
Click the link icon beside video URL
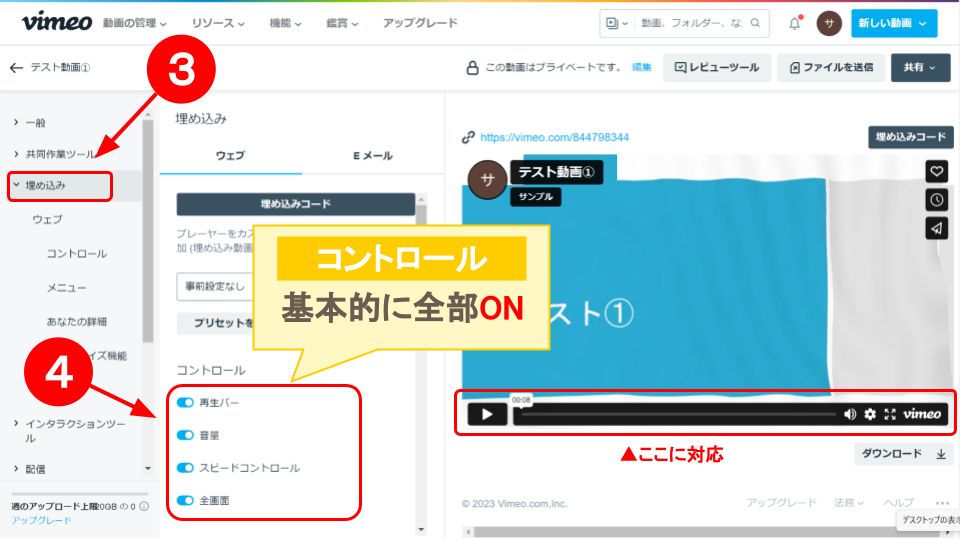[x=468, y=137]
